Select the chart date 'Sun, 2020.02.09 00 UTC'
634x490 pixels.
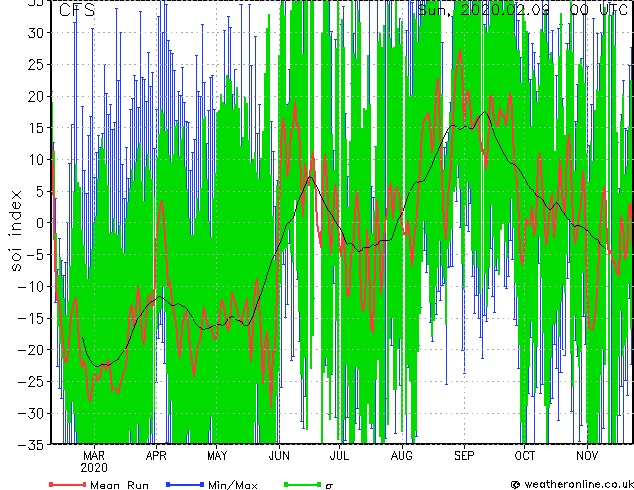[522, 10]
